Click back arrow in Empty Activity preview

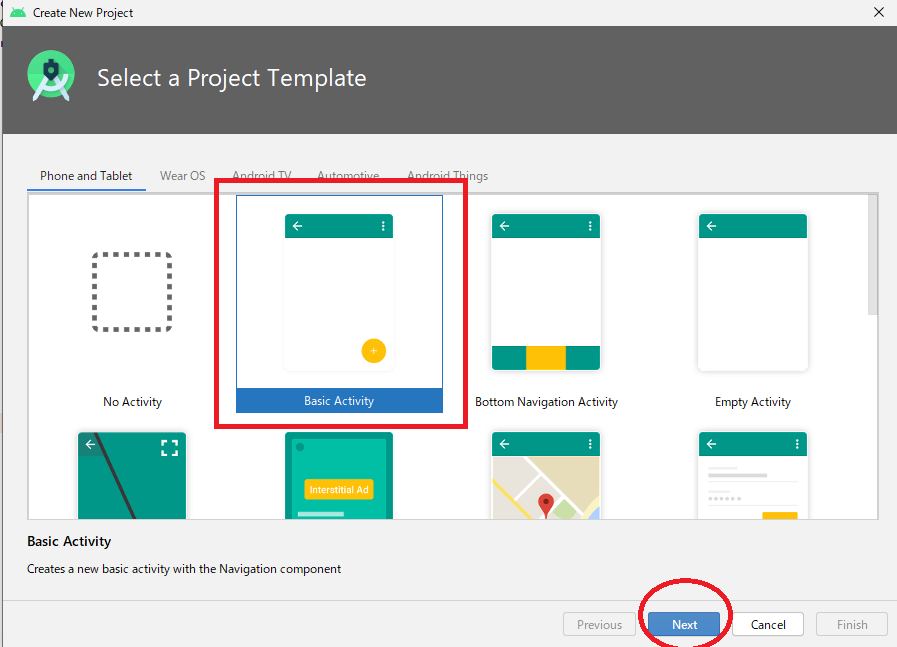tap(712, 226)
